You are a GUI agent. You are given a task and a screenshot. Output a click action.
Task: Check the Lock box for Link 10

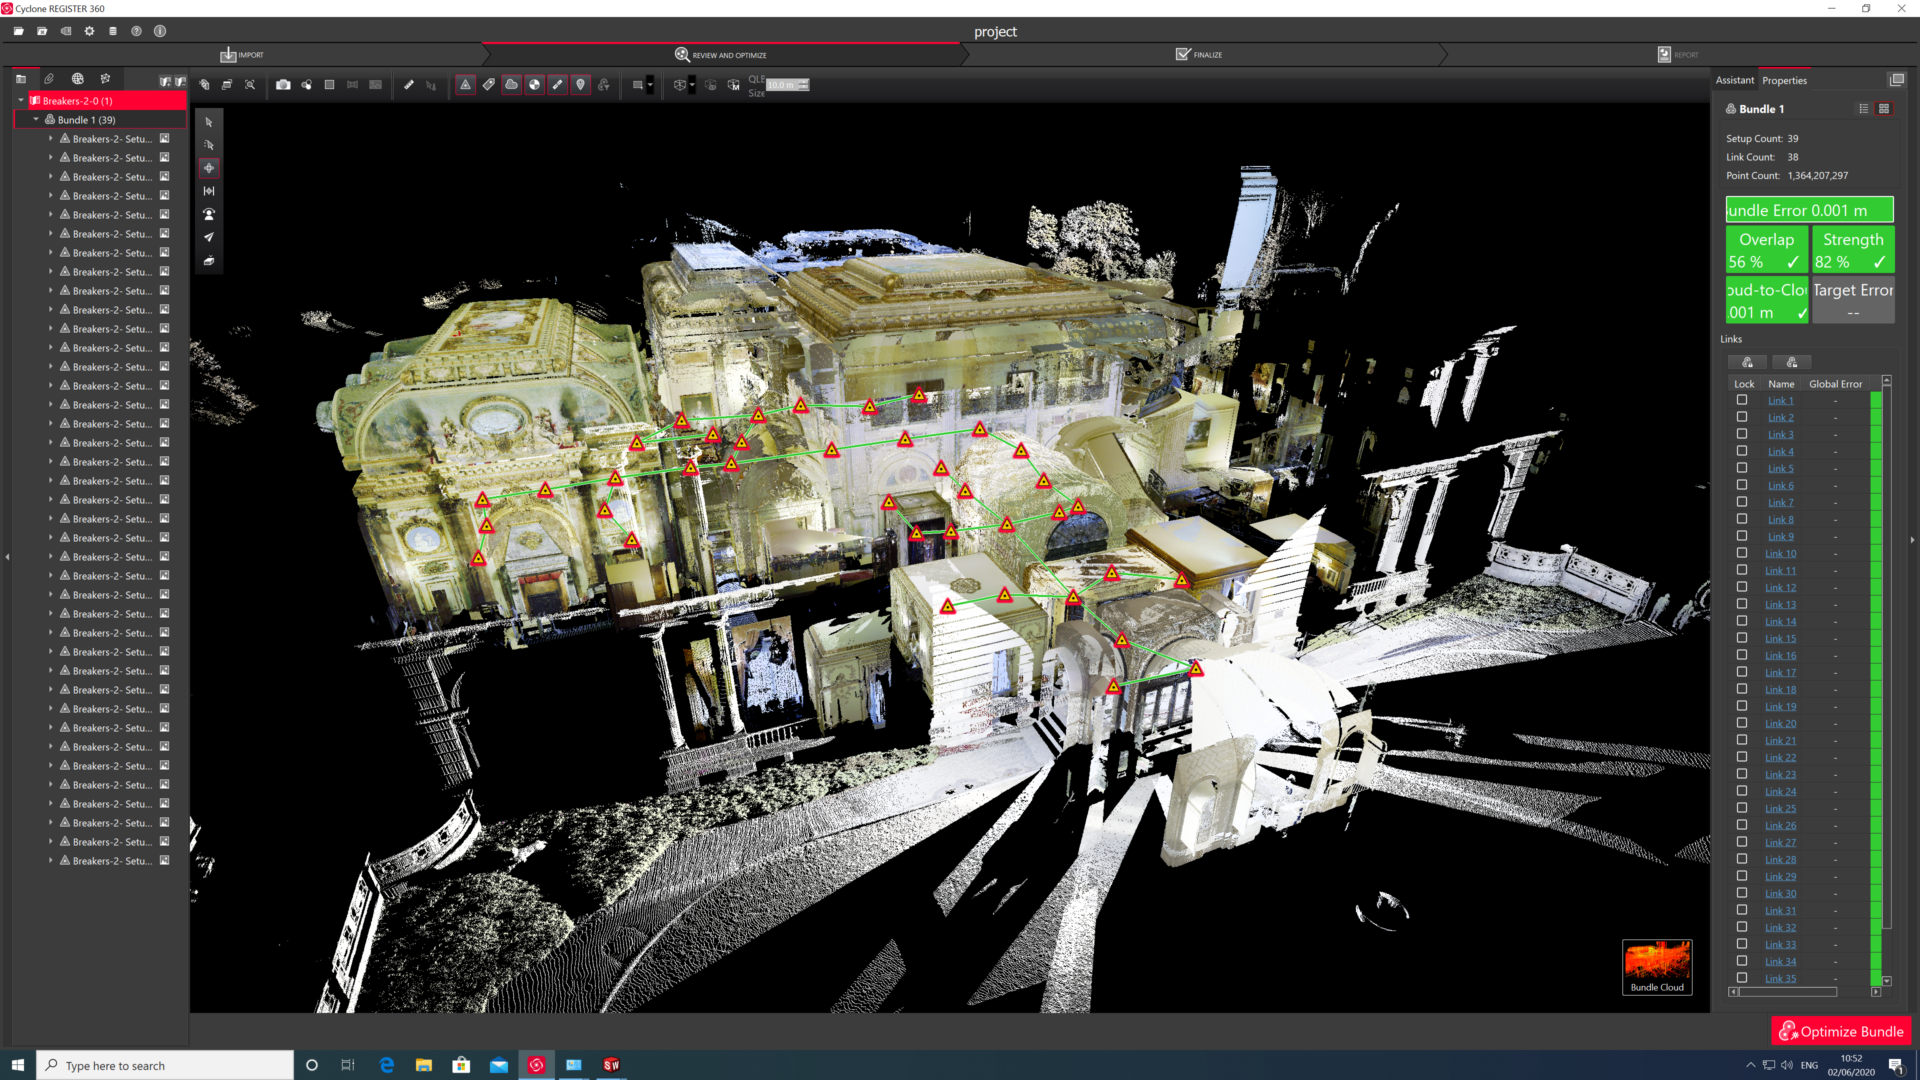pos(1742,553)
